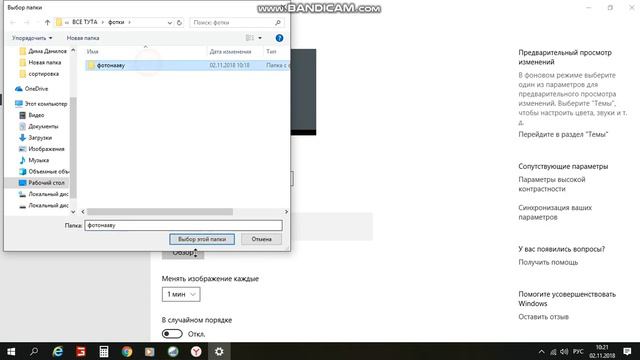Click the Отмена button
The image size is (640, 360).
pos(261,239)
